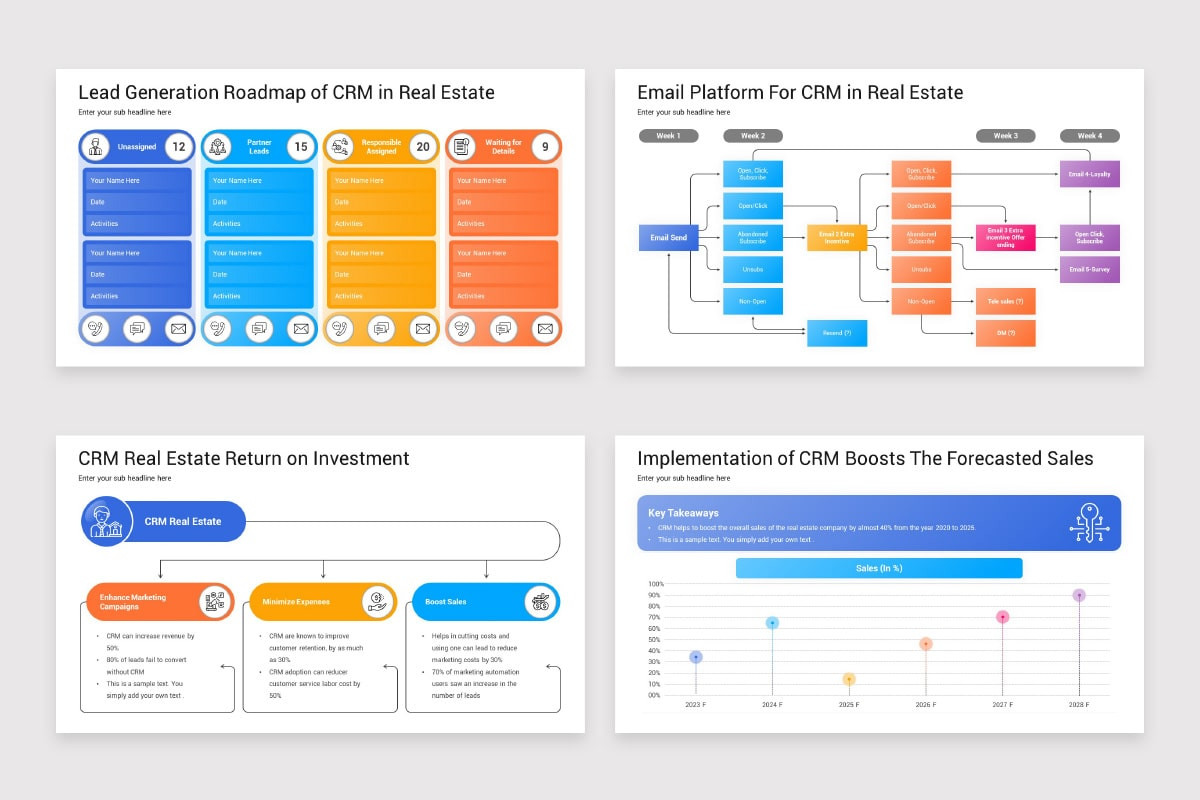Viewport: 1200px width, 800px height.
Task: Click the number 20 badge on Responsible Assigned
Action: pyautogui.click(x=423, y=147)
